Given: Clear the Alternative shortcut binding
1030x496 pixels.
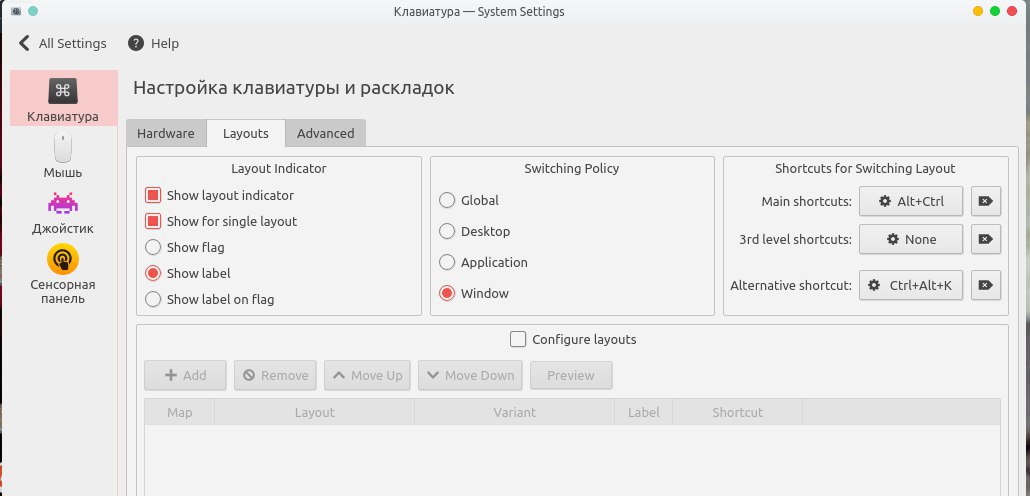Looking at the screenshot, I should click(x=985, y=285).
